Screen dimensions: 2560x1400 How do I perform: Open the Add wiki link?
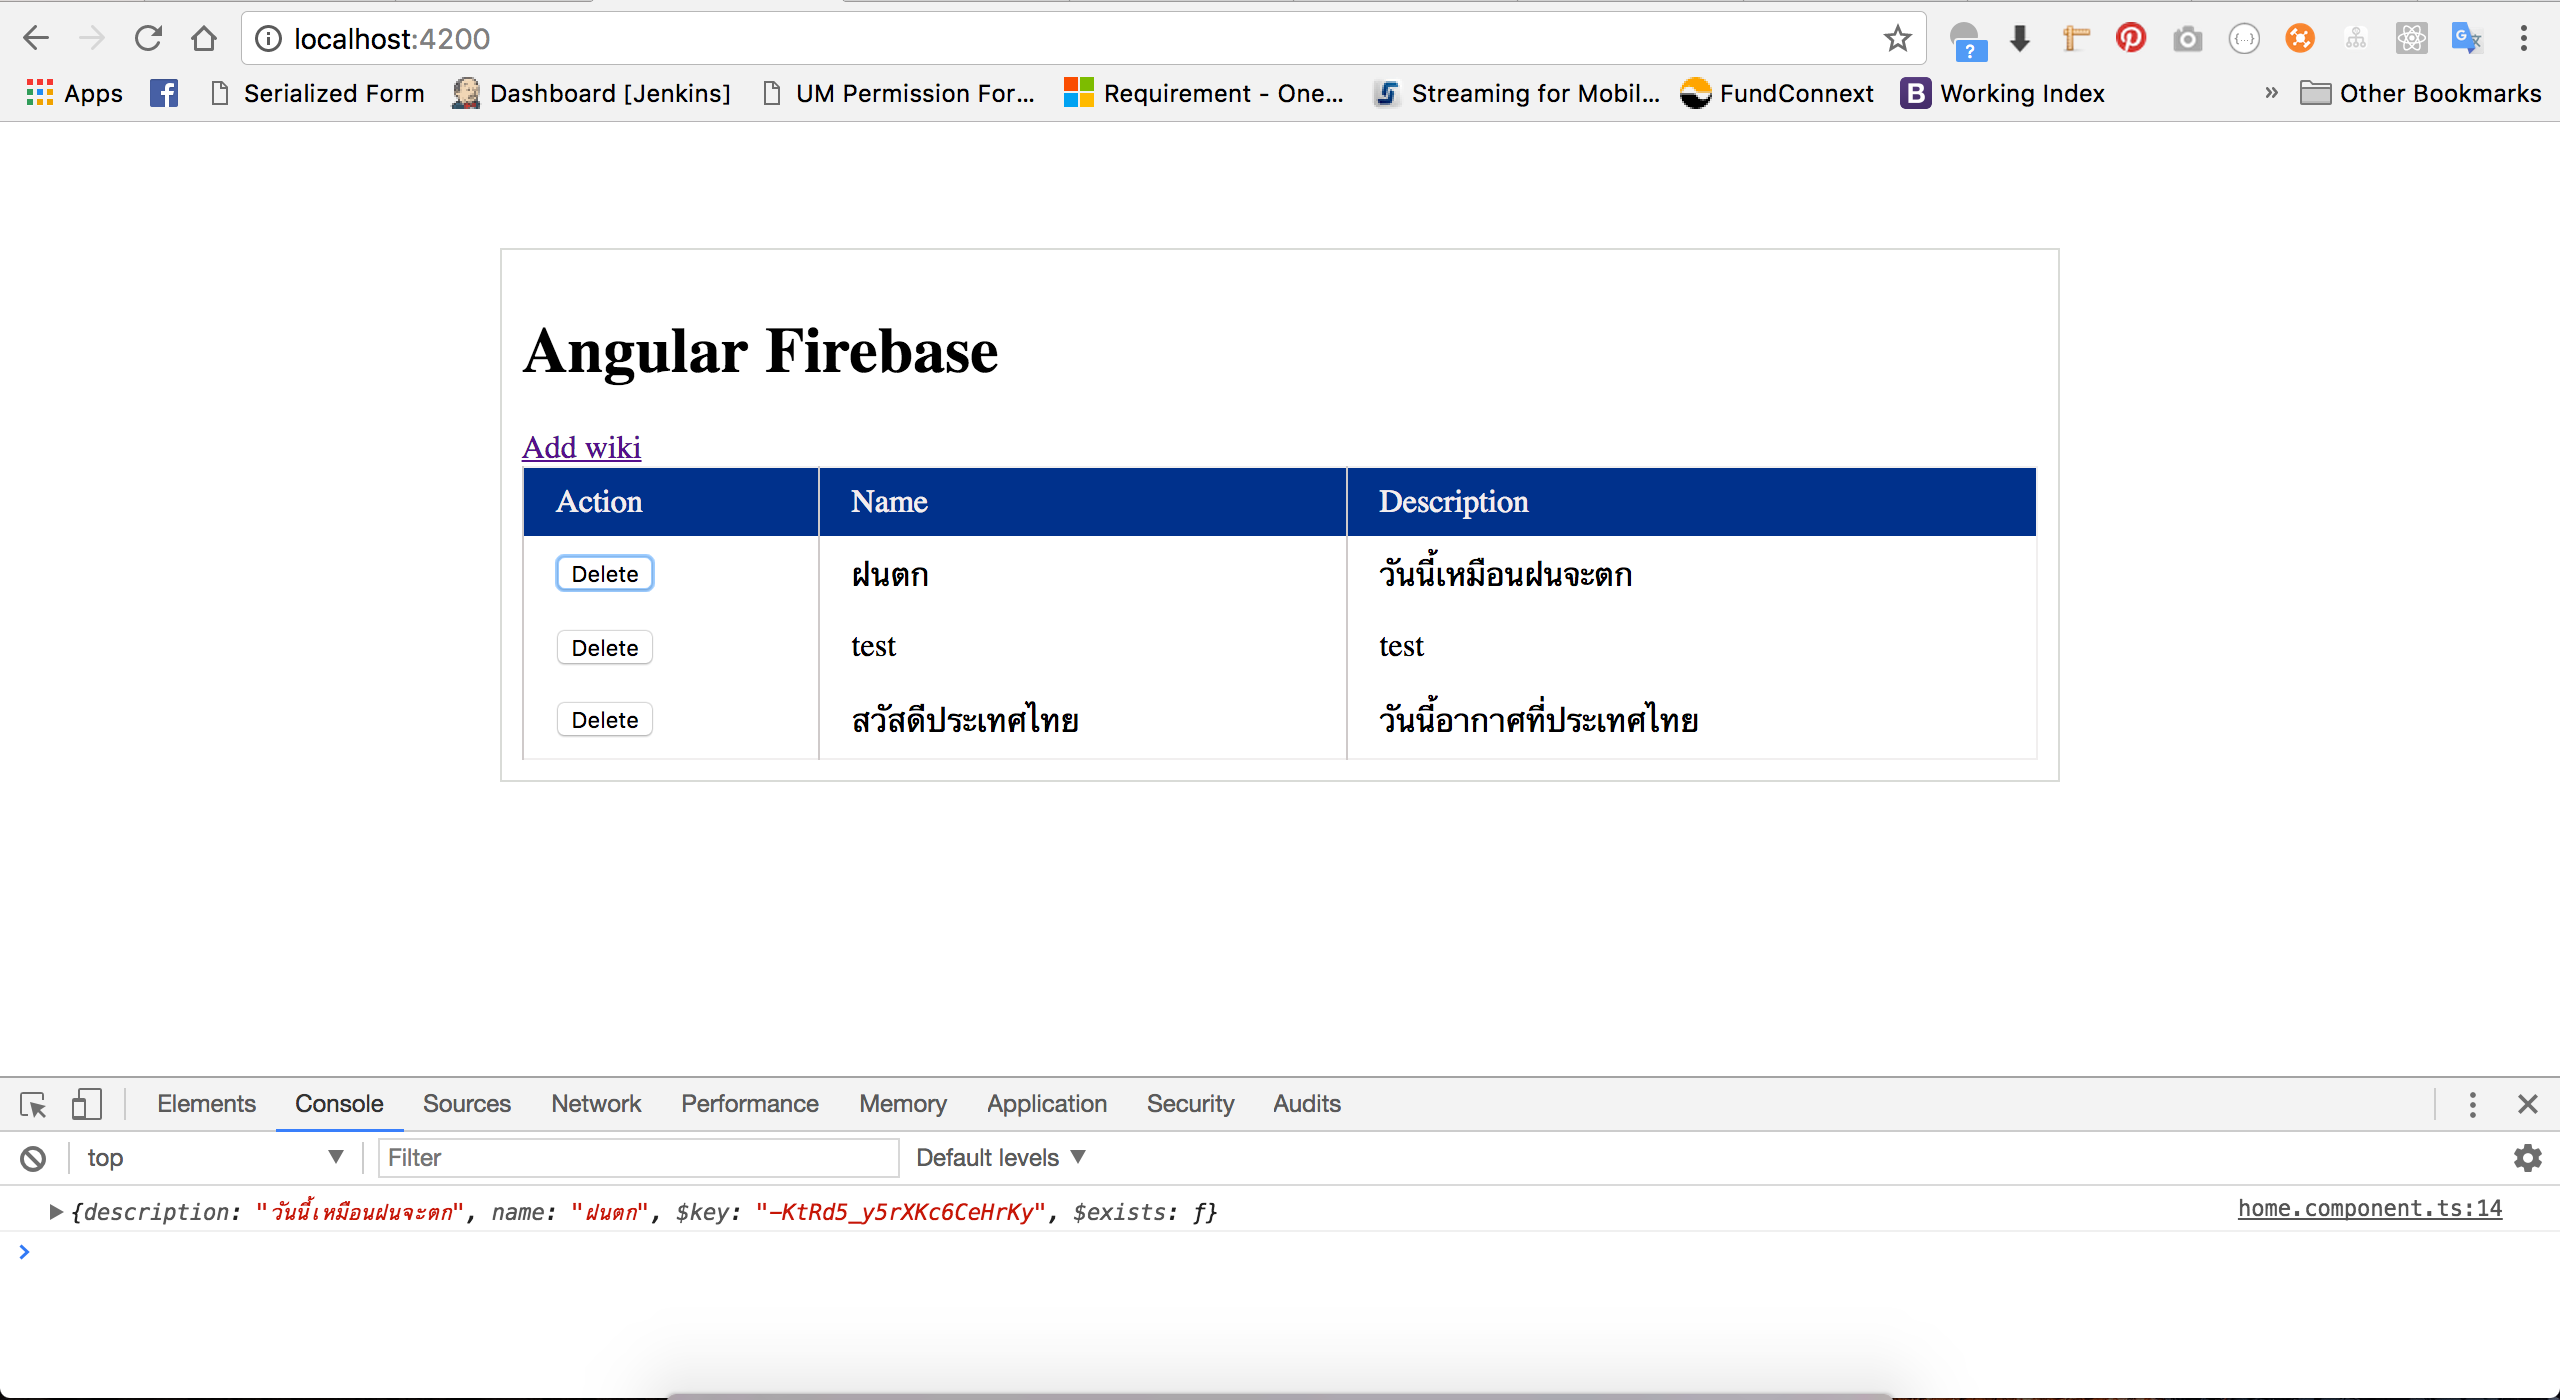click(x=580, y=447)
